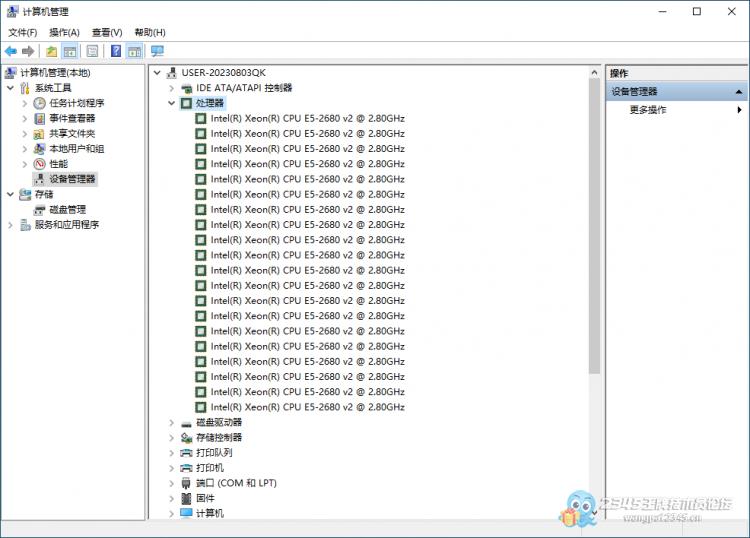Click the device list scroll up arrow
This screenshot has height=538, width=750.
(x=594, y=73)
